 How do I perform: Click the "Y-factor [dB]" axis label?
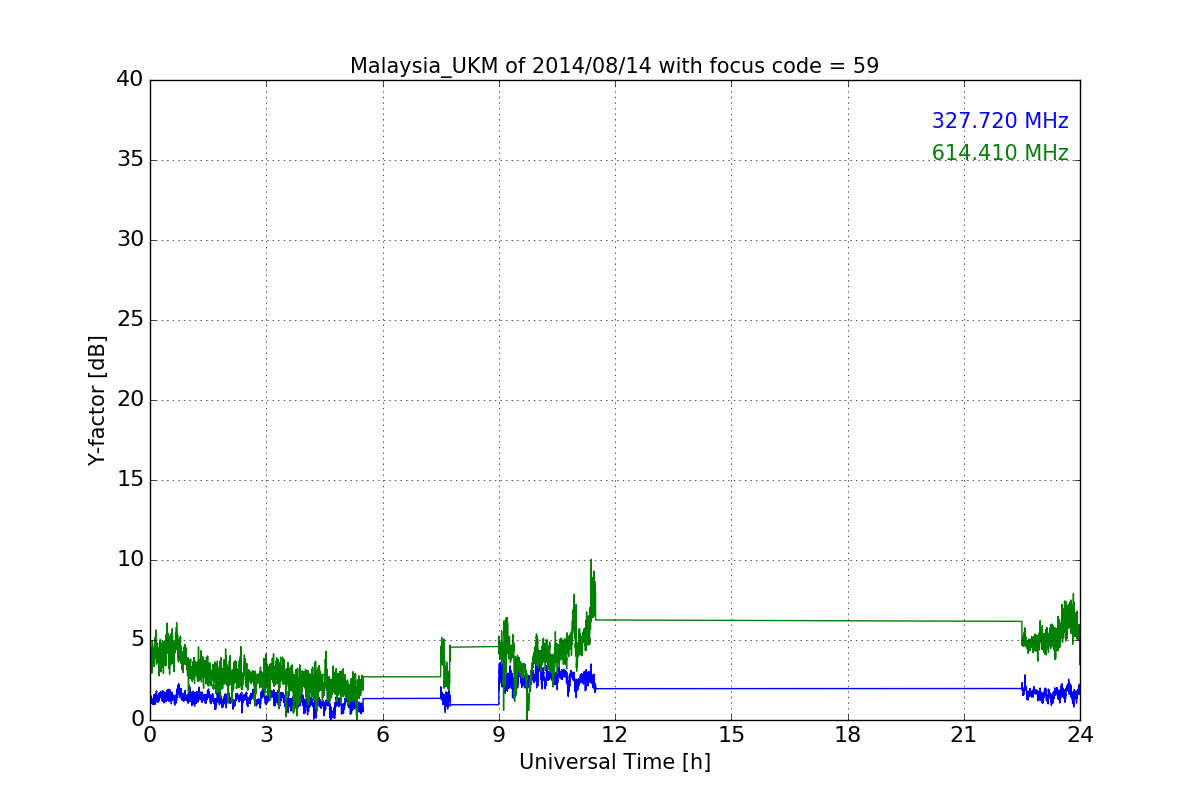(x=97, y=400)
